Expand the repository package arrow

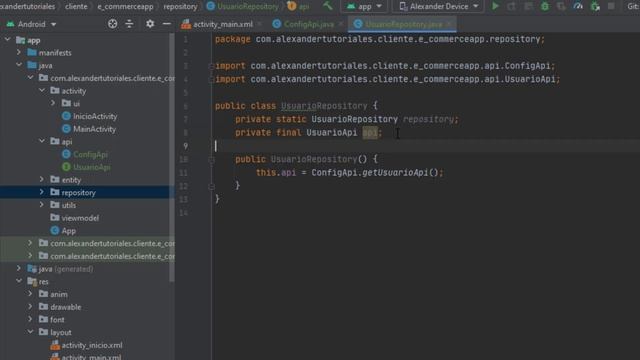(x=42, y=192)
